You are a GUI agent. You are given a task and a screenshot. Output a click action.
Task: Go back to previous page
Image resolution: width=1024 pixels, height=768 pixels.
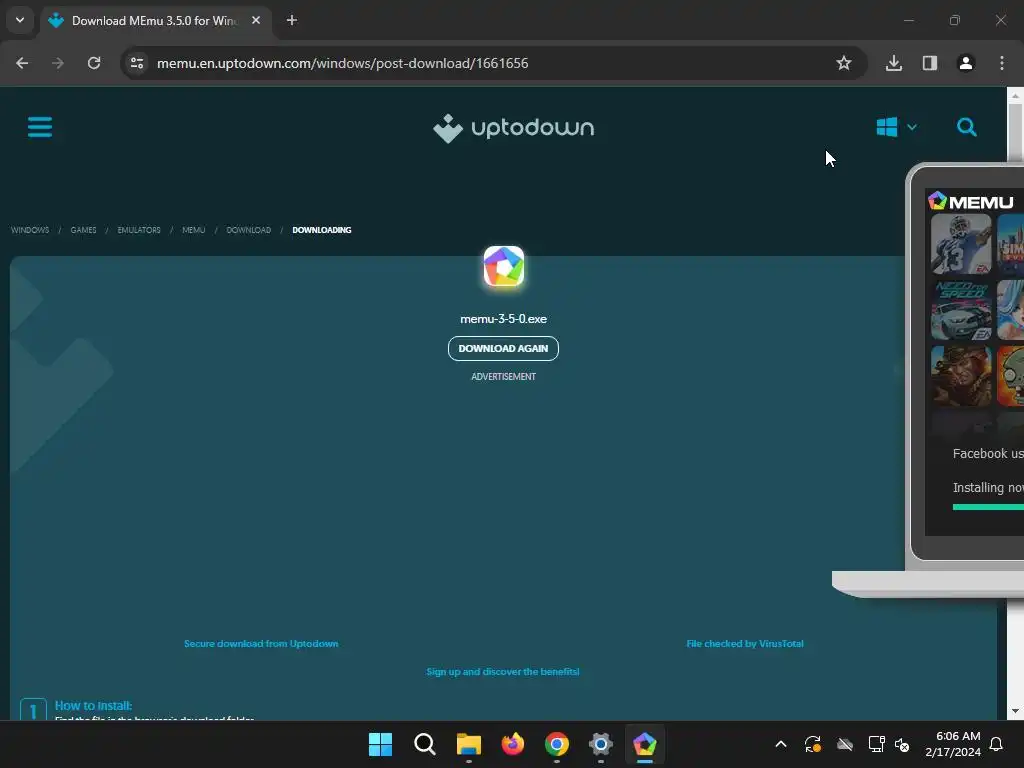(x=22, y=63)
